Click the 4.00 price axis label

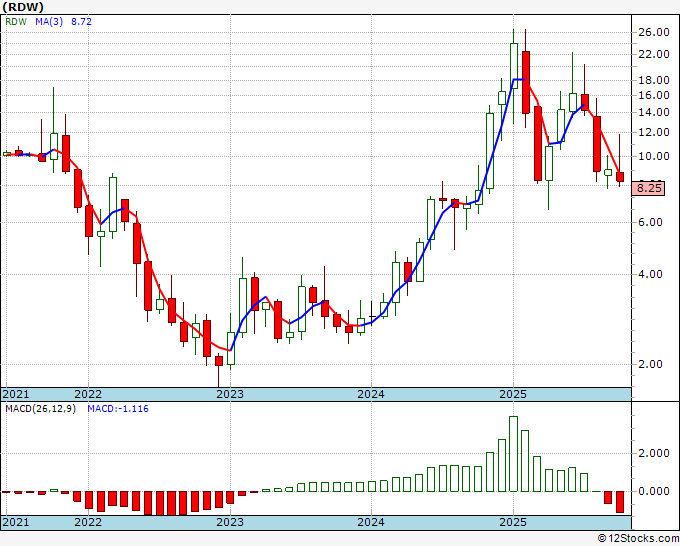pyautogui.click(x=650, y=274)
